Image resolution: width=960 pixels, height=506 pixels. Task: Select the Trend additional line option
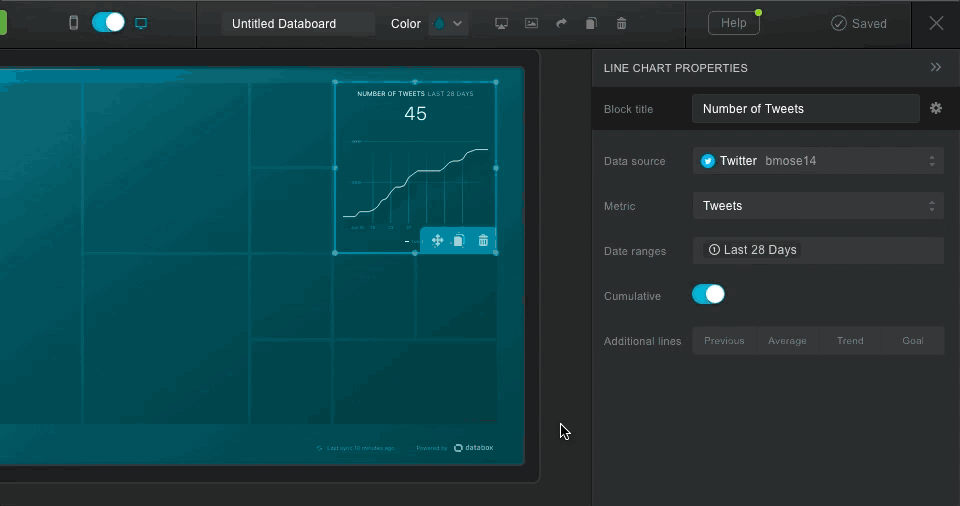tap(850, 341)
